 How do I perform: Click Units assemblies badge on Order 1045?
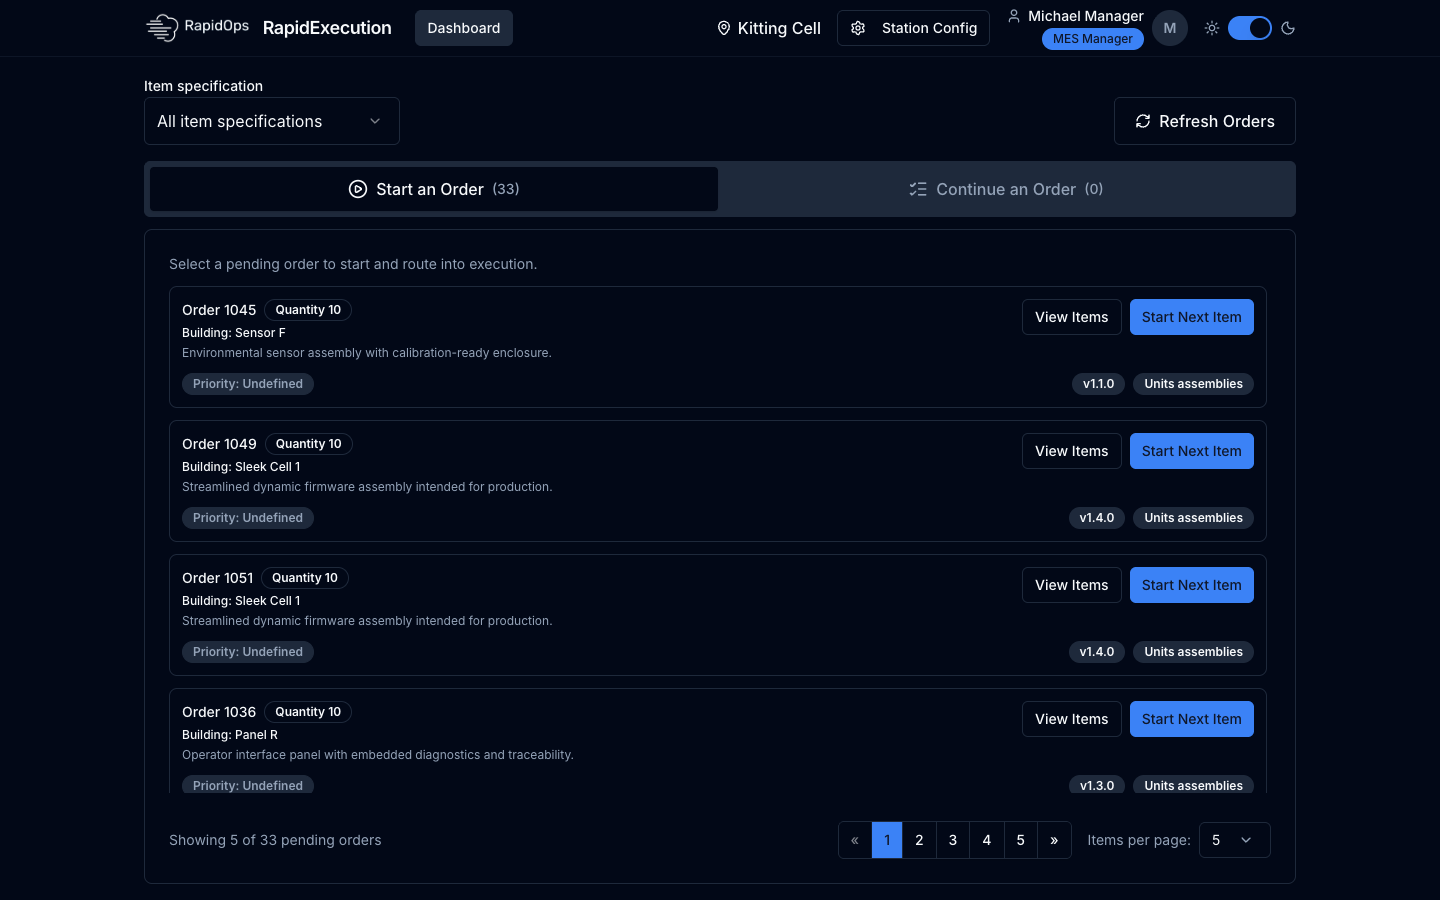click(1193, 384)
